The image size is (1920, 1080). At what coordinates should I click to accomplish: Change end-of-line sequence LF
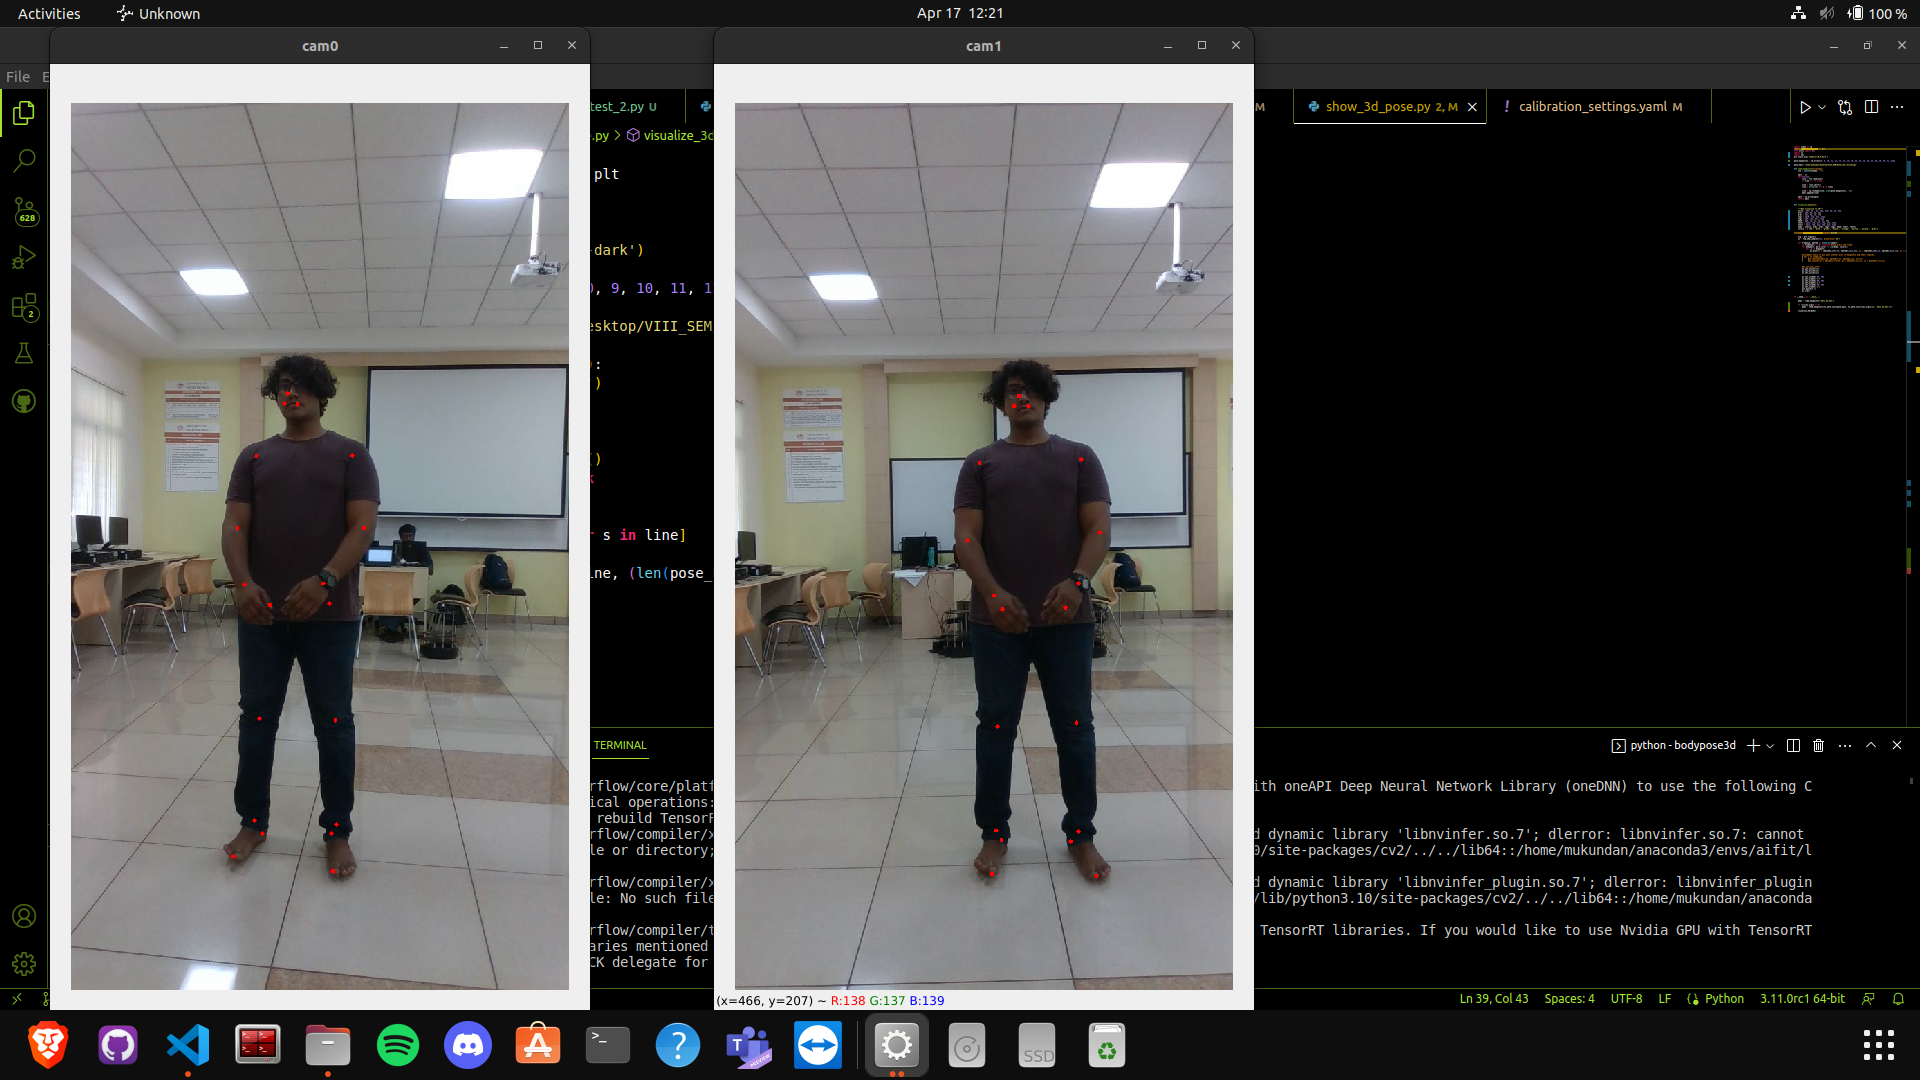tap(1665, 999)
